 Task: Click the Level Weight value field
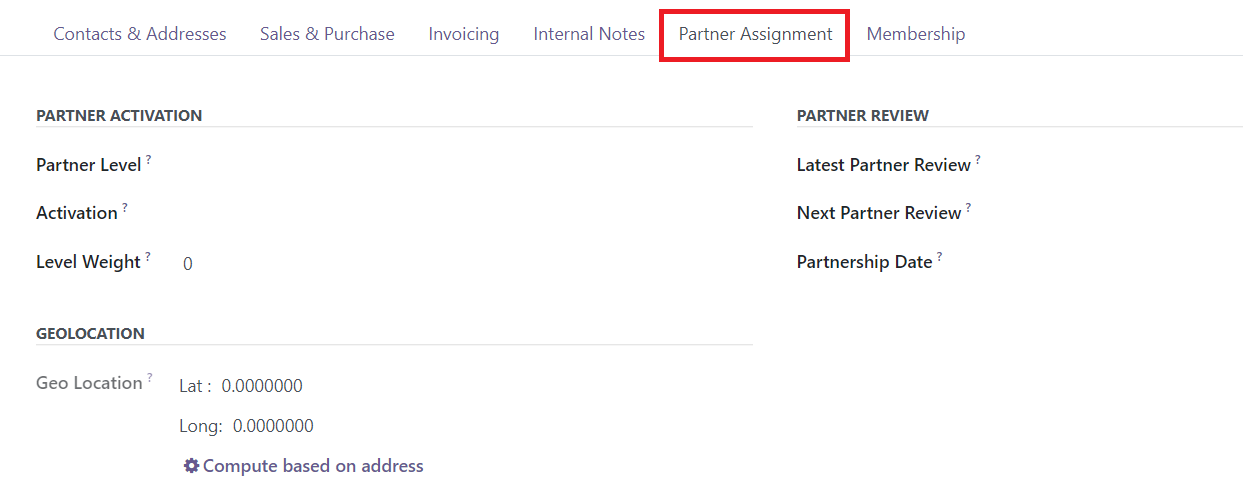pos(188,264)
